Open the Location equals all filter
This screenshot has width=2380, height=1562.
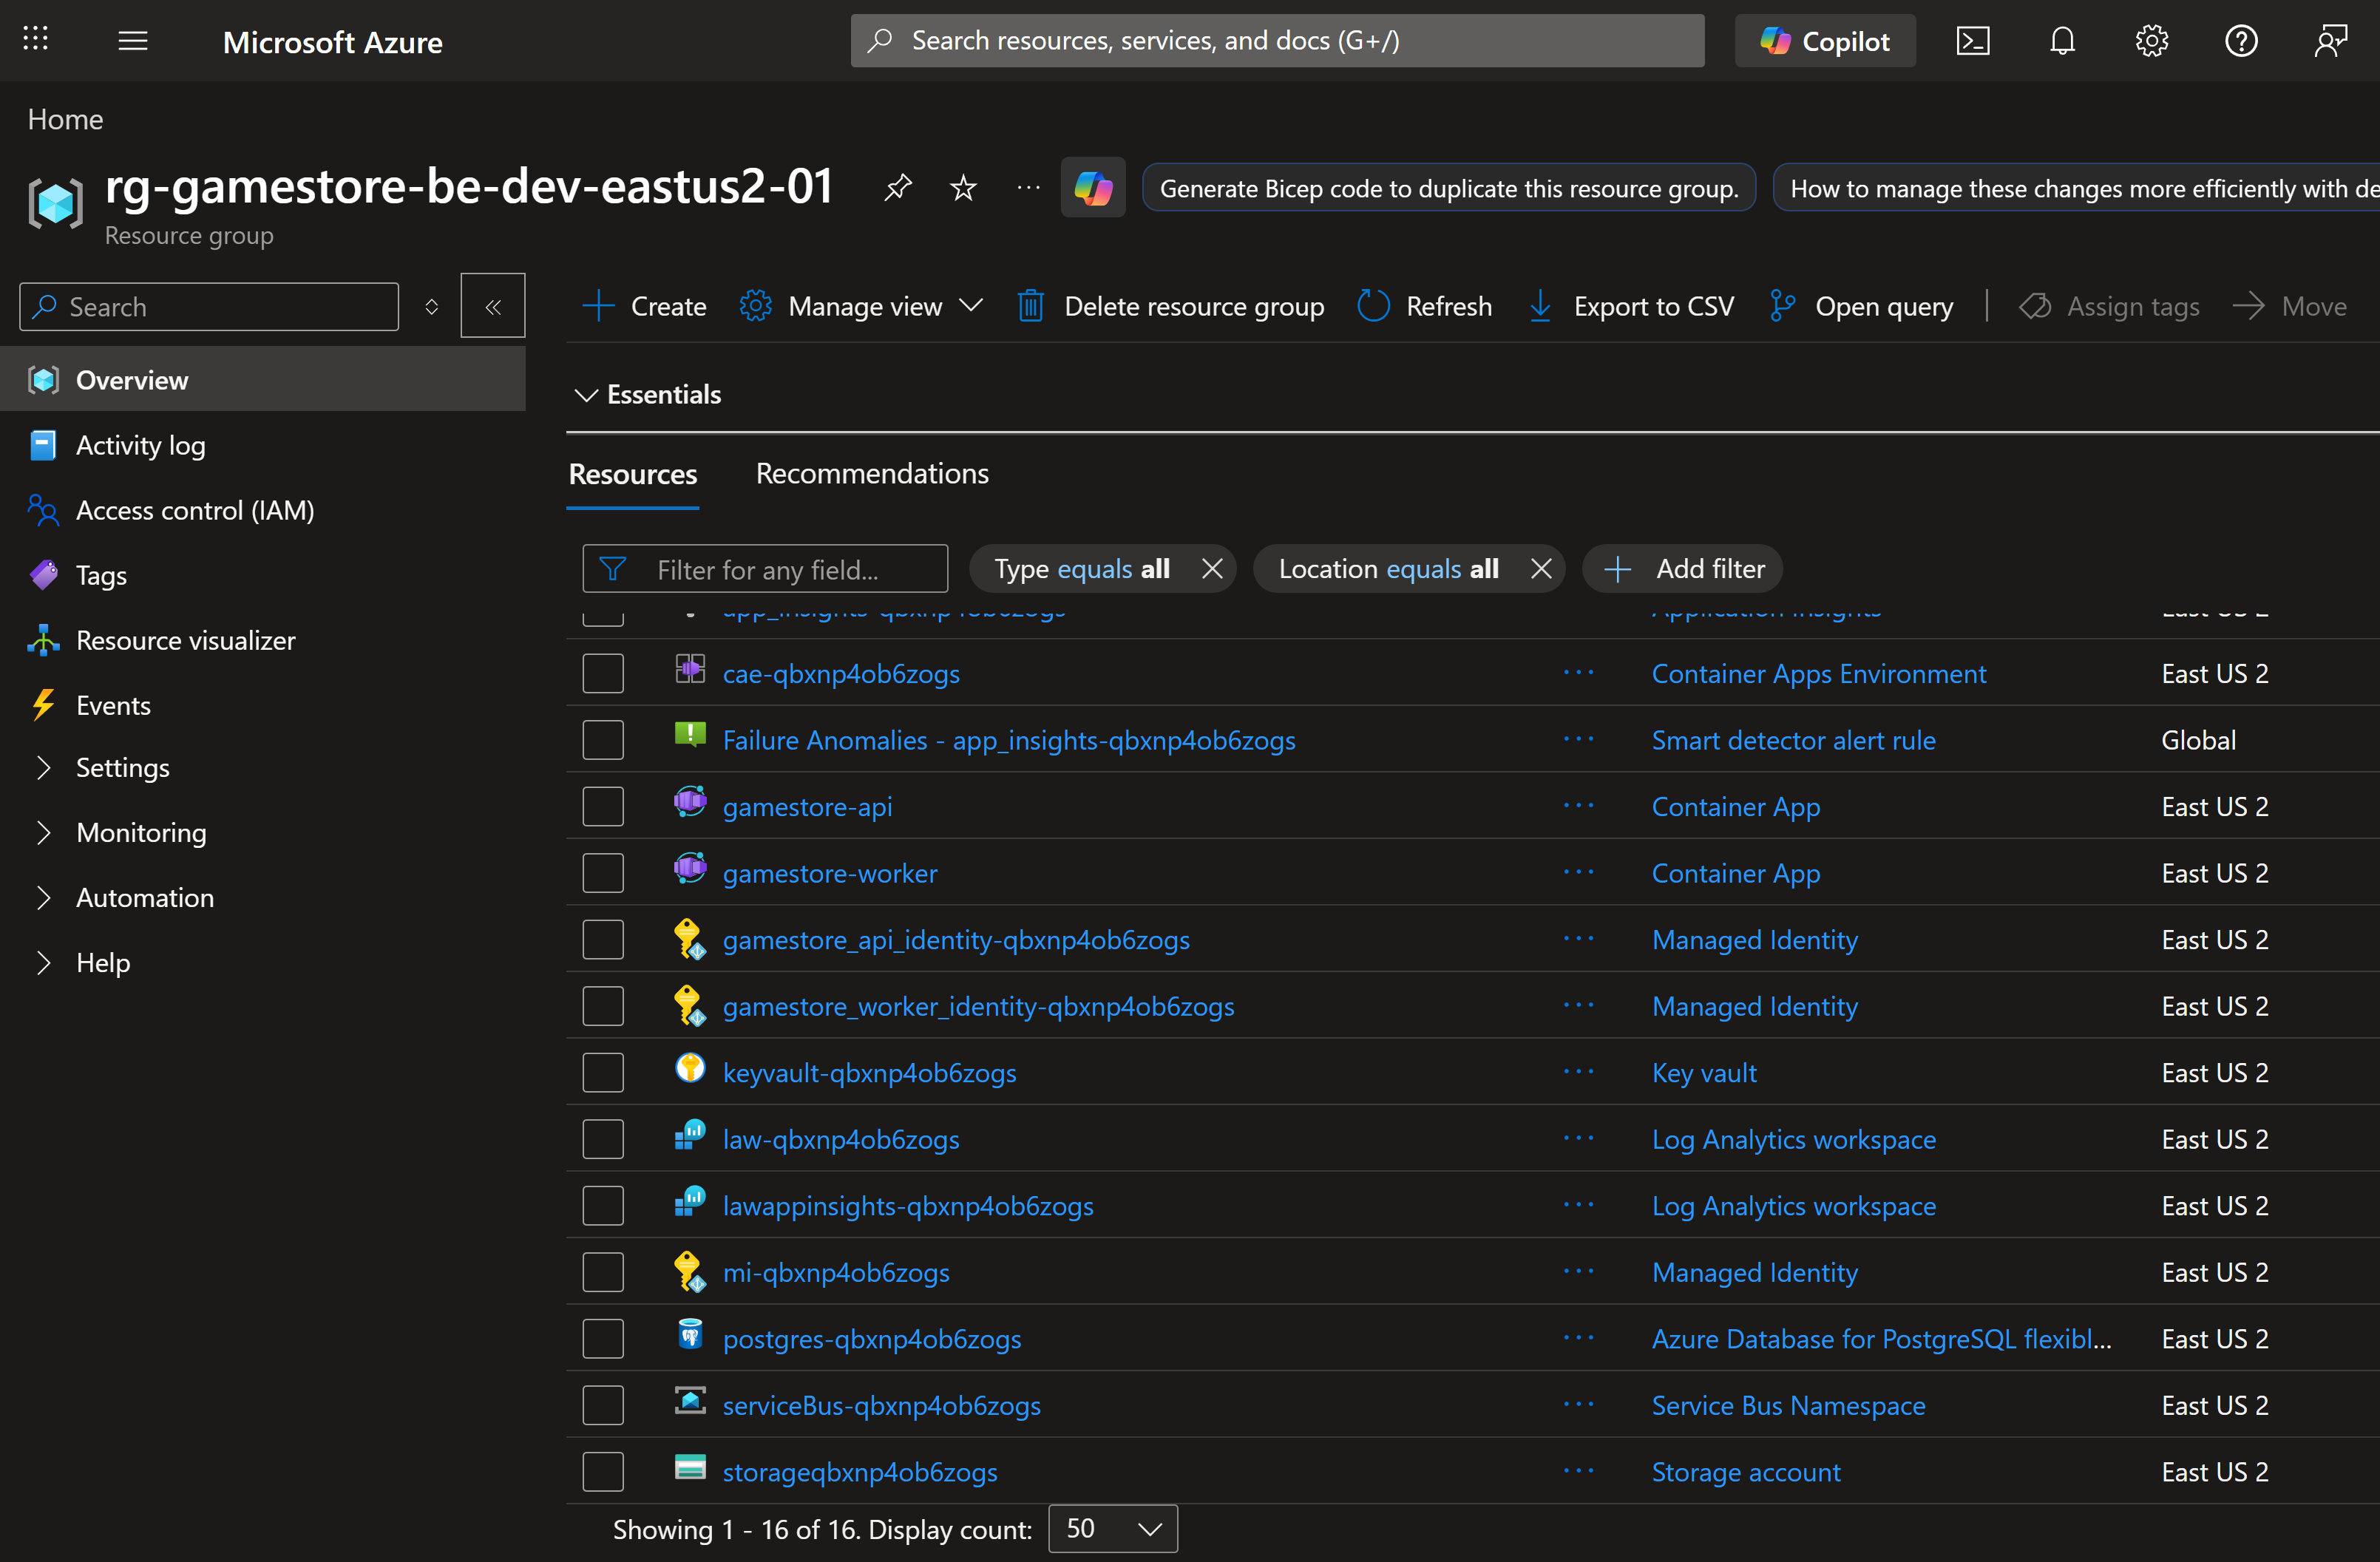[x=1388, y=569]
